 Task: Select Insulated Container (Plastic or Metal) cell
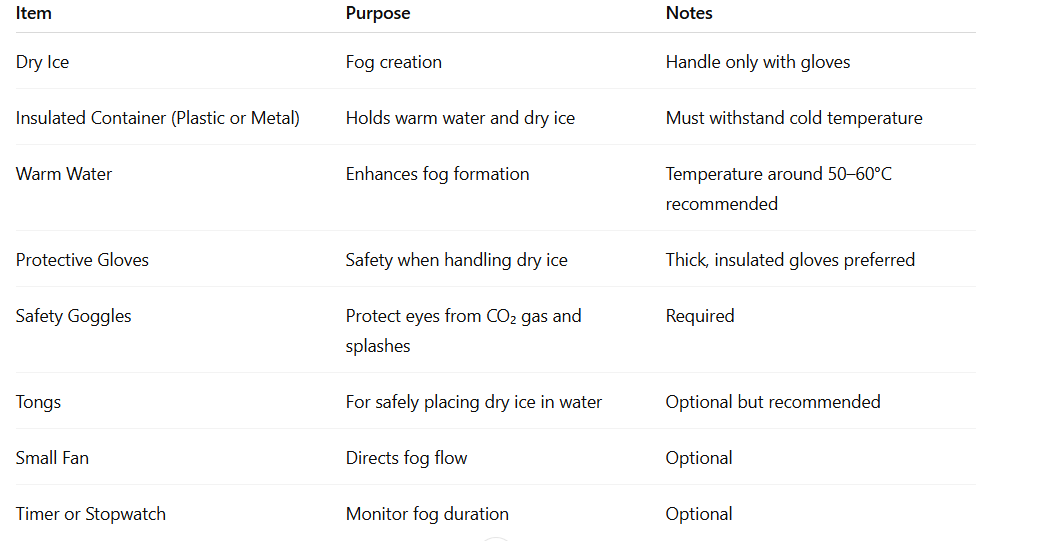point(158,118)
